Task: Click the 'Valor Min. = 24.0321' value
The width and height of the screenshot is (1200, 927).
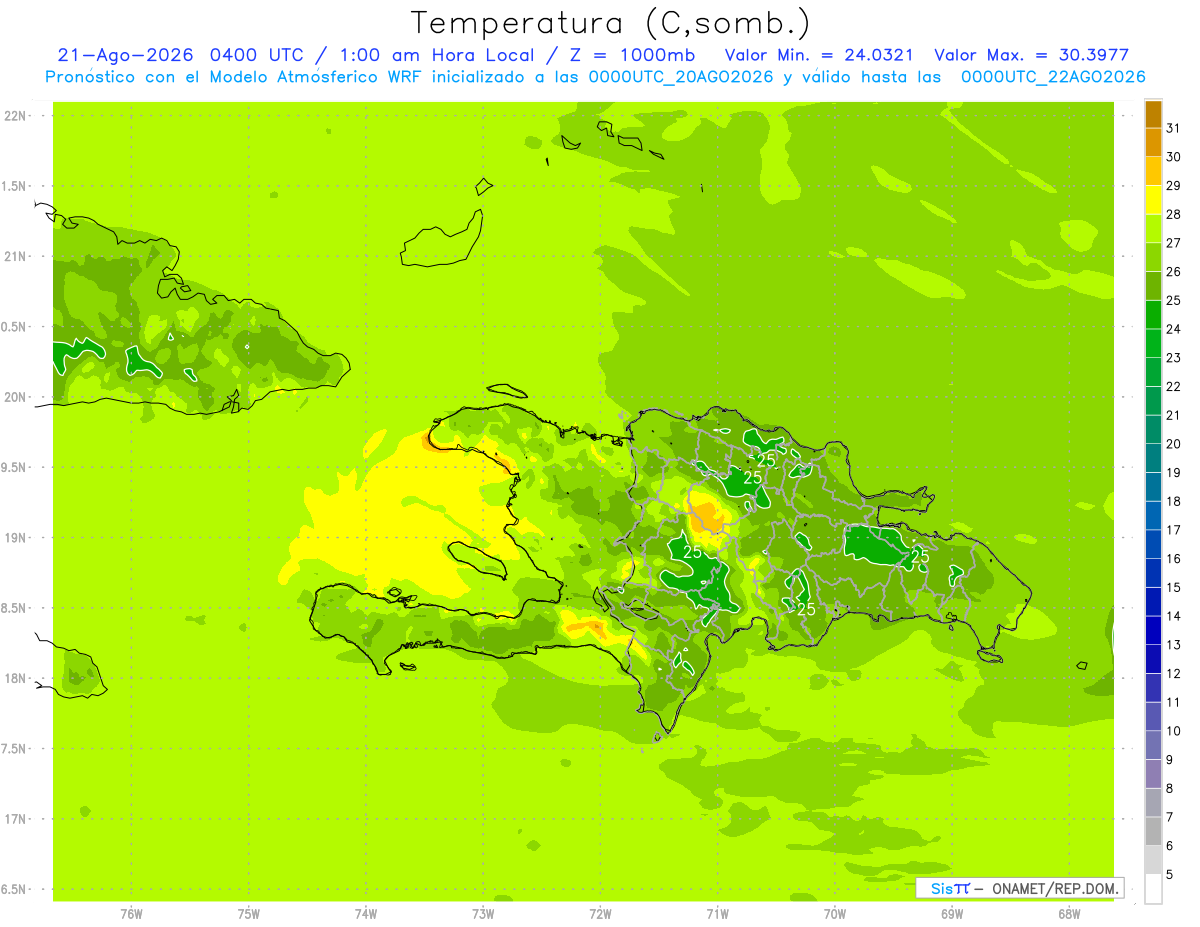Action: coord(819,55)
